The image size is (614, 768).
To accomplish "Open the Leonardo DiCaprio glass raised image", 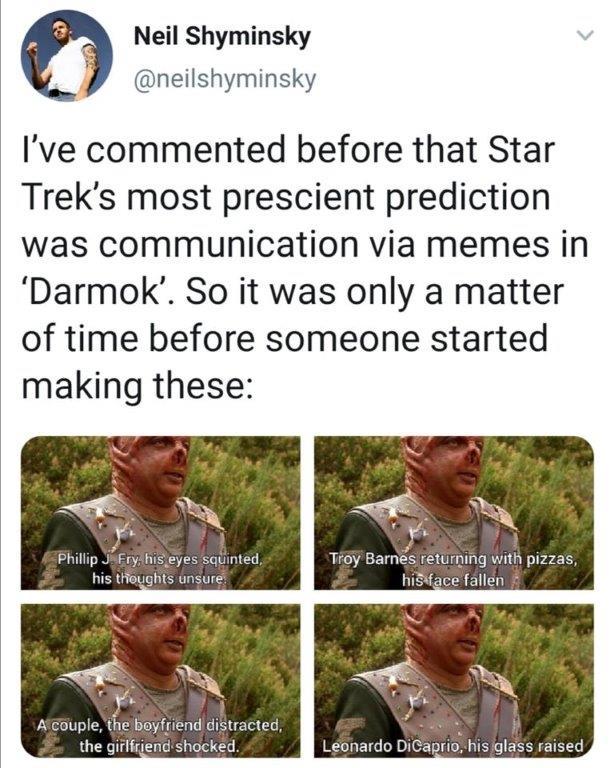I will coord(453,681).
